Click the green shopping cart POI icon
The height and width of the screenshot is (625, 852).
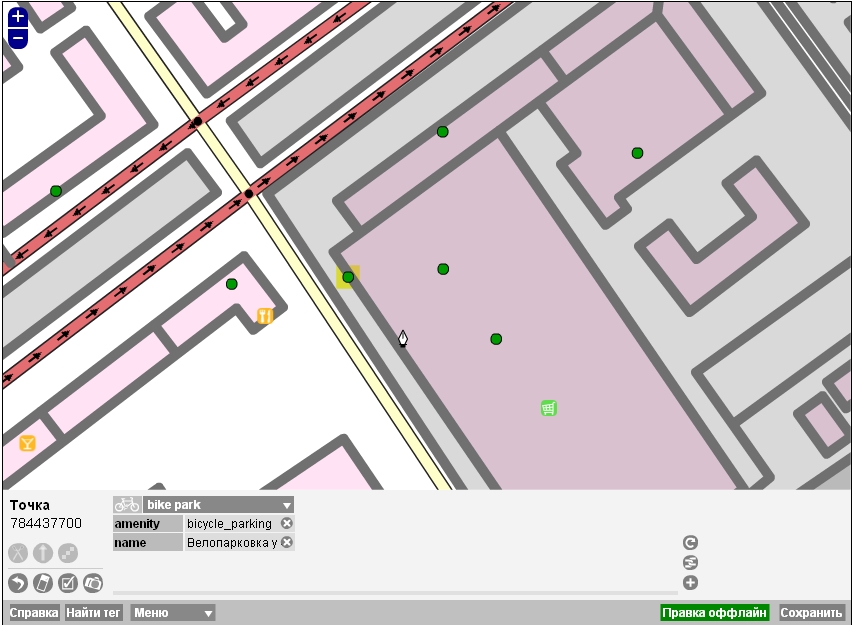548,408
